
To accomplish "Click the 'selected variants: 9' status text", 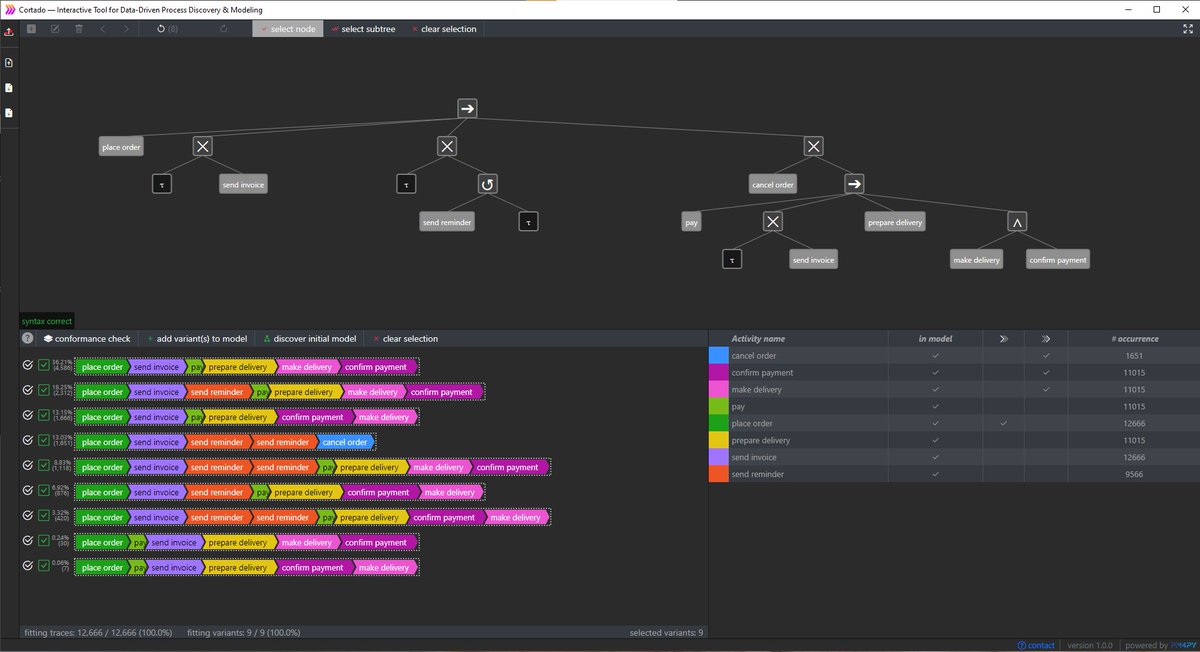I will tap(667, 633).
